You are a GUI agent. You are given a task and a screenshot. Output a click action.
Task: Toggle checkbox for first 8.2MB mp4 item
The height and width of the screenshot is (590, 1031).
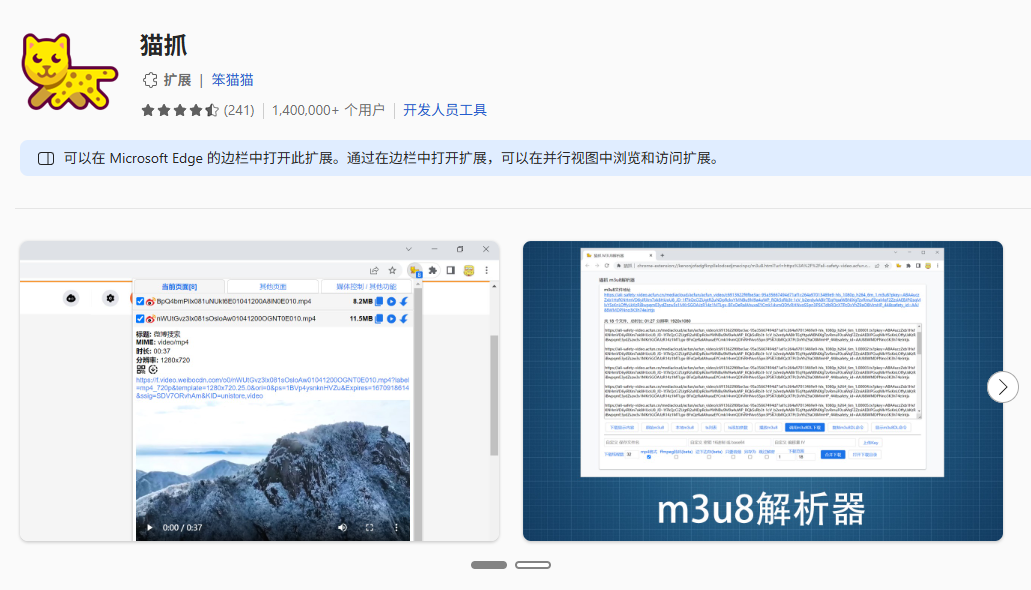[x=140, y=301]
